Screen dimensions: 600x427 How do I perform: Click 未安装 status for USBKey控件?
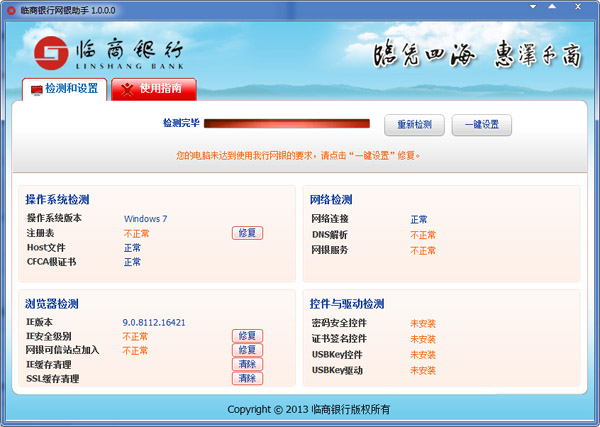(x=423, y=355)
